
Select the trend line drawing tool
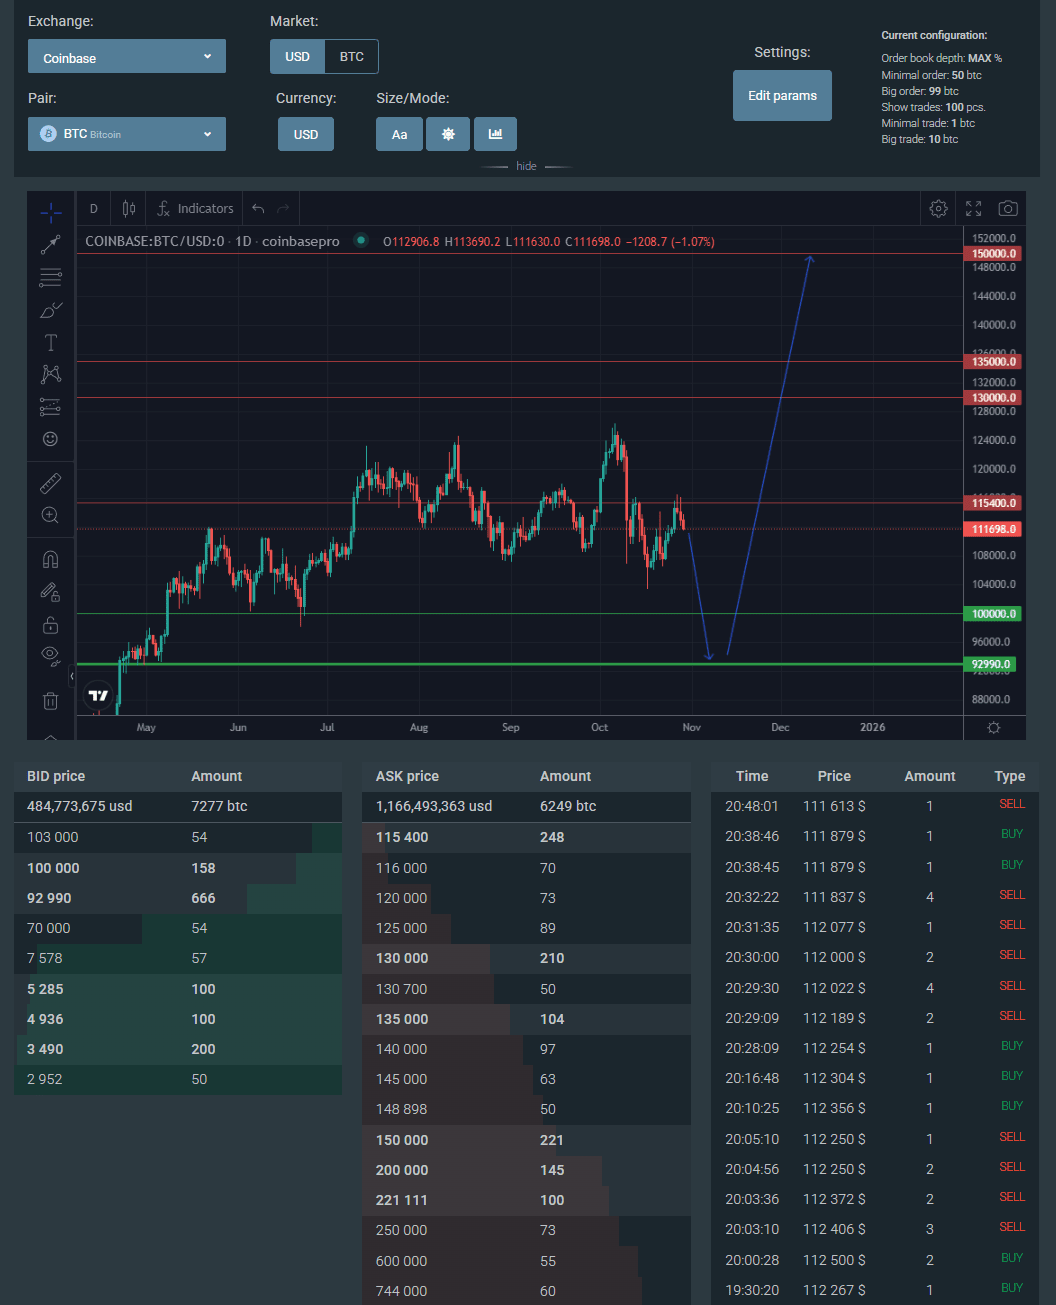tap(50, 244)
